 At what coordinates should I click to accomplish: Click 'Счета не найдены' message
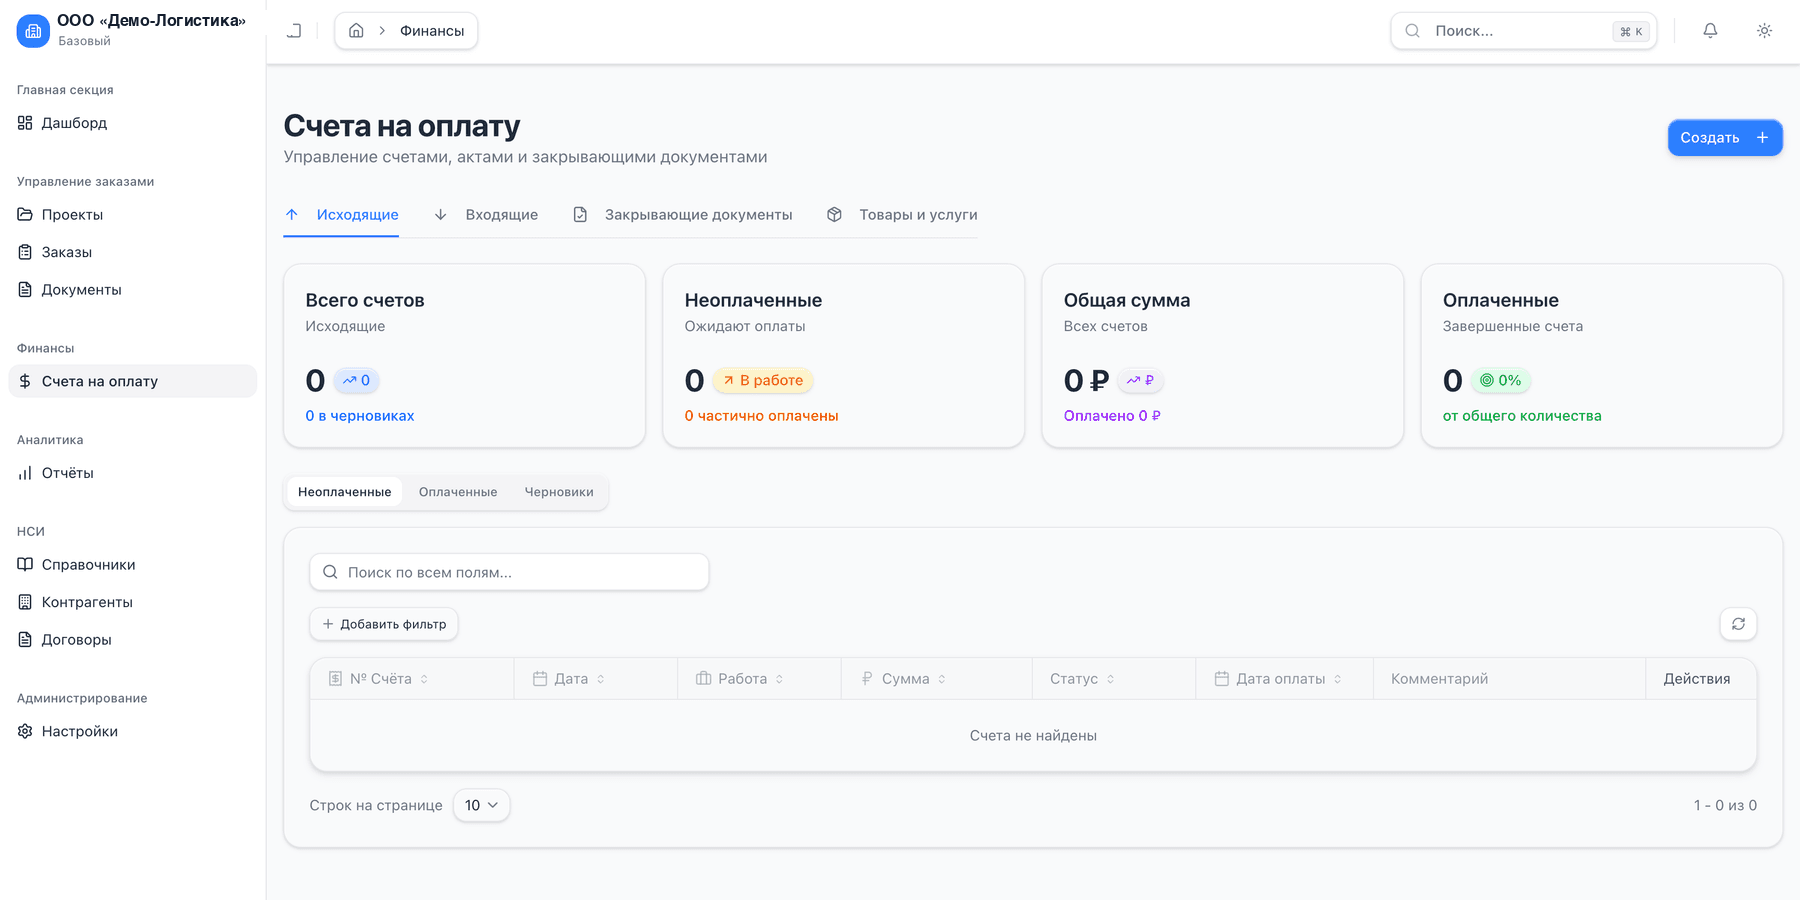(x=1033, y=736)
